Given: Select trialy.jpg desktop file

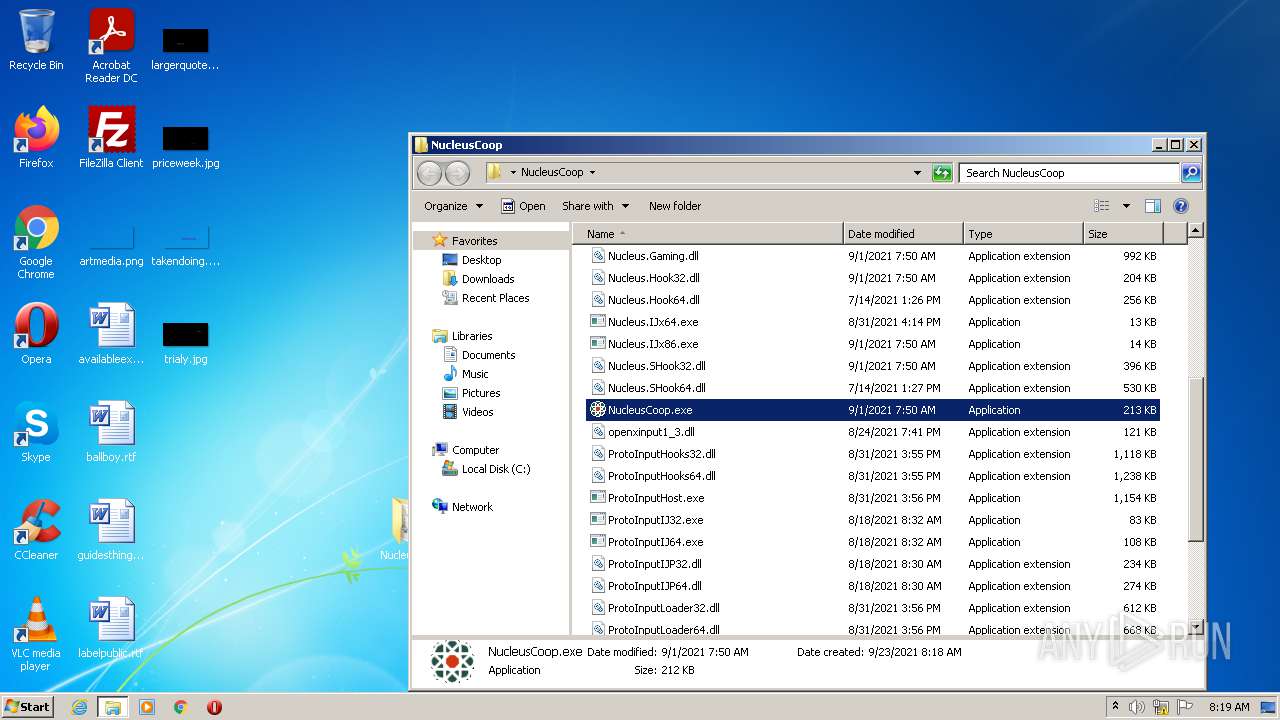Looking at the screenshot, I should [186, 341].
